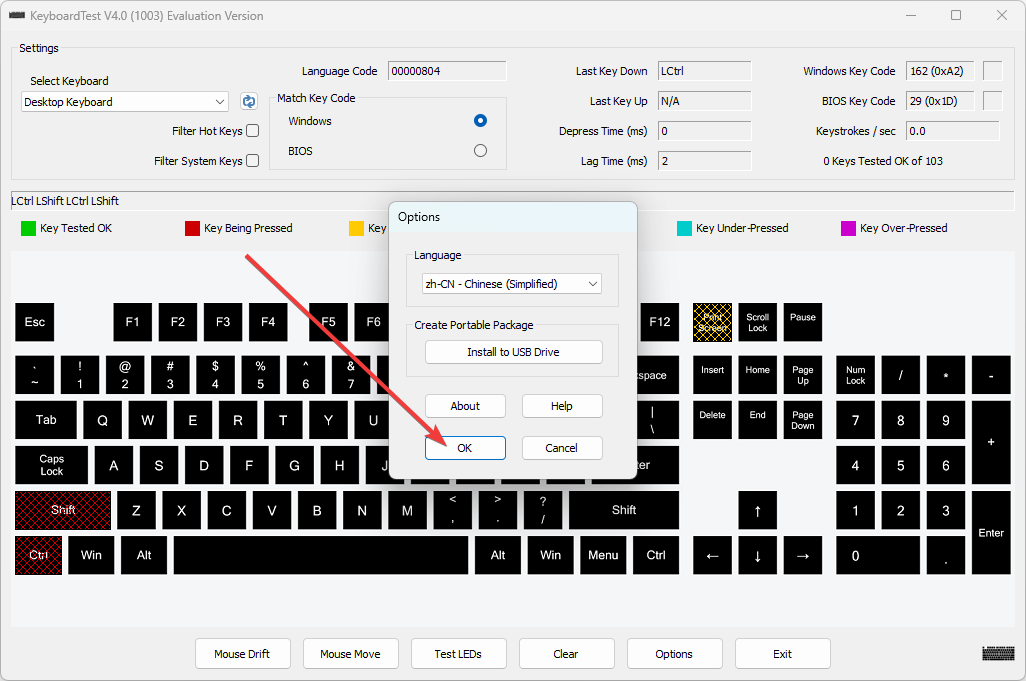This screenshot has height=681, width=1026.
Task: Click the hatched Print Screen key
Action: (x=711, y=321)
